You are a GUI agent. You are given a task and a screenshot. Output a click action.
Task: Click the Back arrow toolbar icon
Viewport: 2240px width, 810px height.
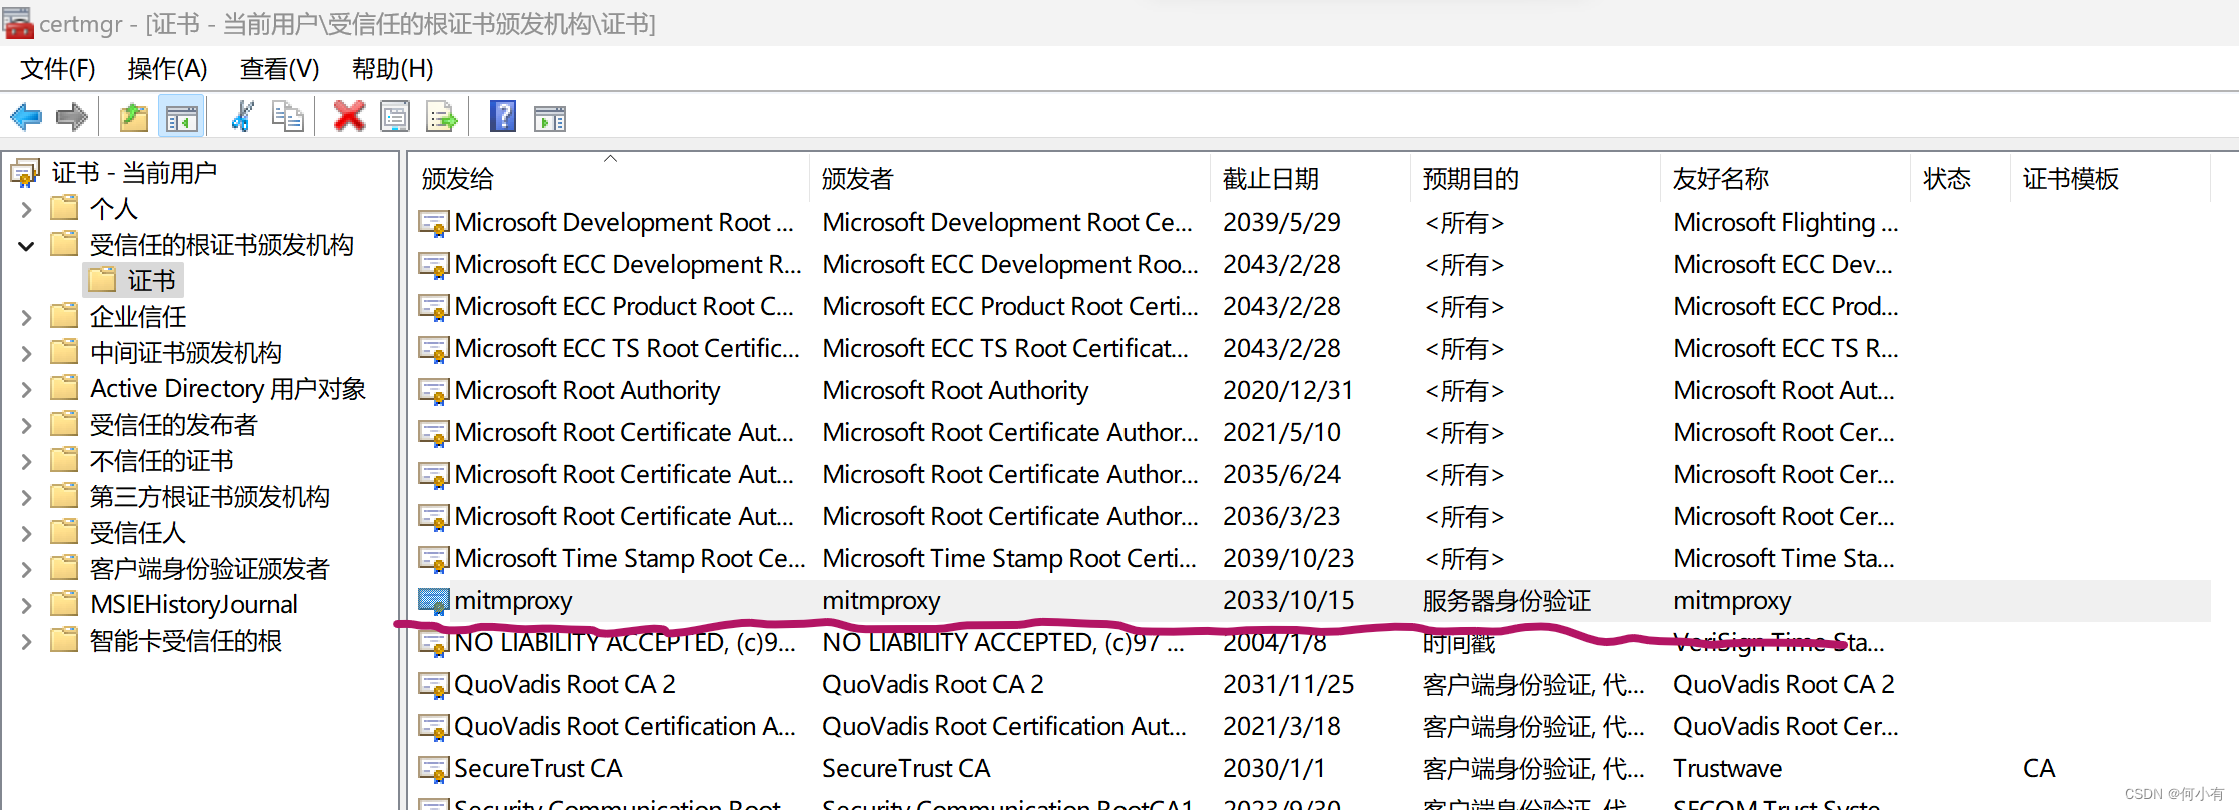pyautogui.click(x=26, y=118)
